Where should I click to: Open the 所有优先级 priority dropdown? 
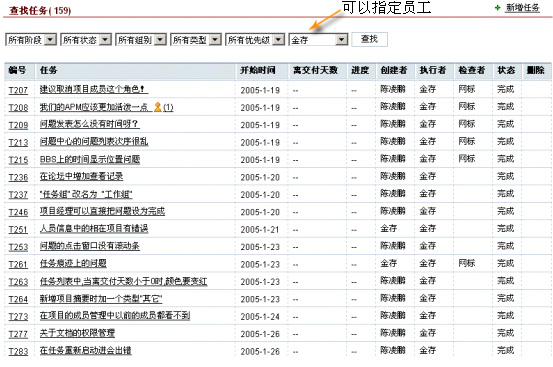(255, 40)
